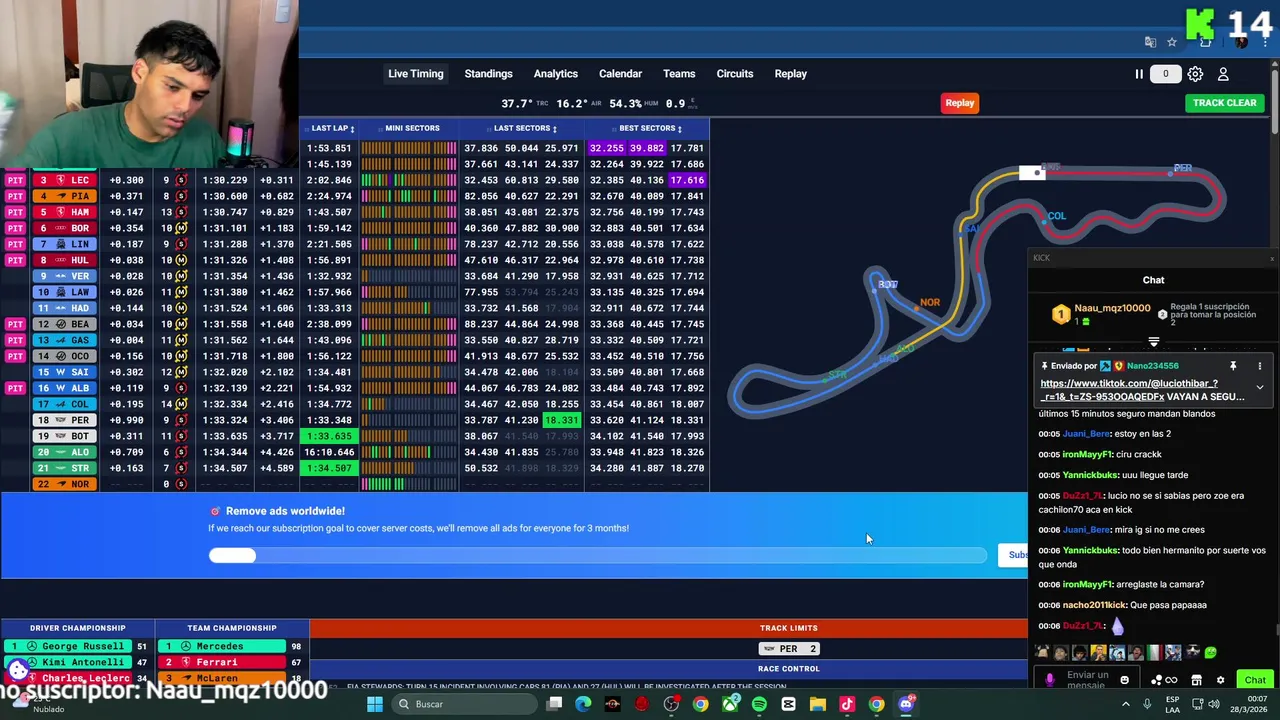Open Discord from the taskbar
The image size is (1280, 720).
coord(906,704)
